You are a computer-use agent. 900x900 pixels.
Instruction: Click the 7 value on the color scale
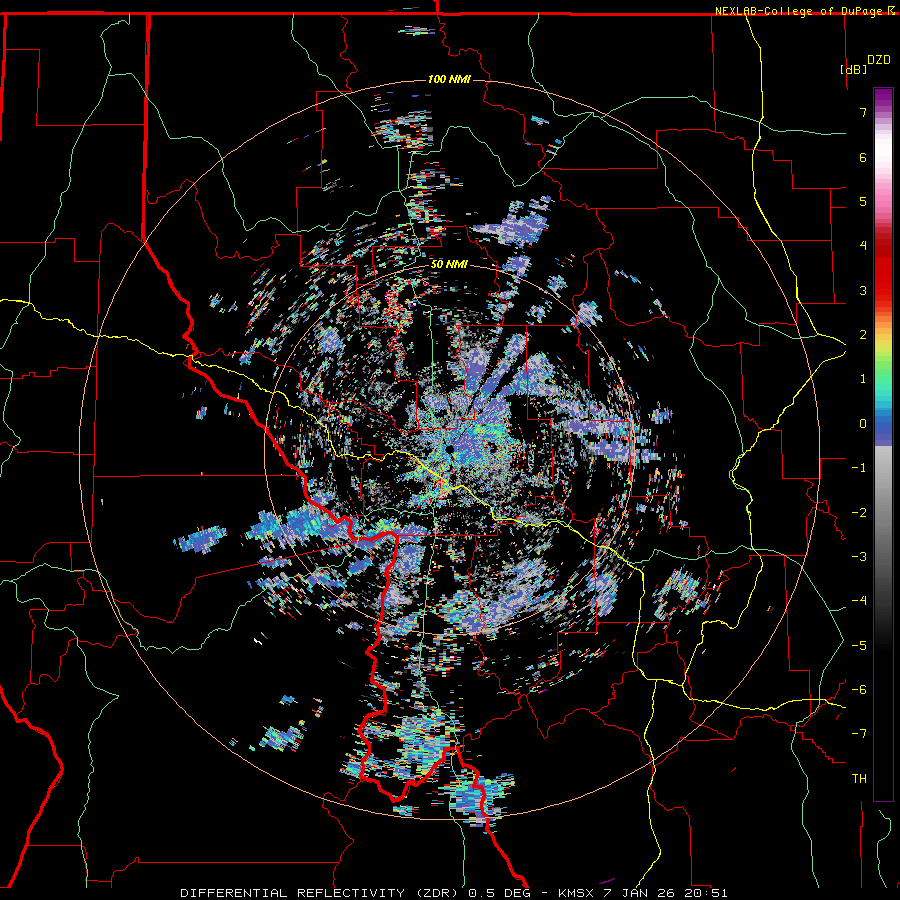863,112
